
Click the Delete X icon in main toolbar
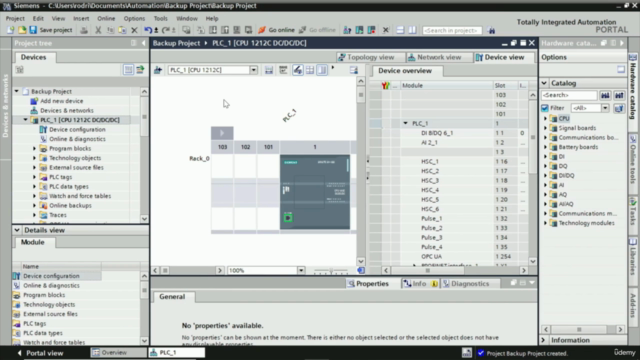point(134,30)
